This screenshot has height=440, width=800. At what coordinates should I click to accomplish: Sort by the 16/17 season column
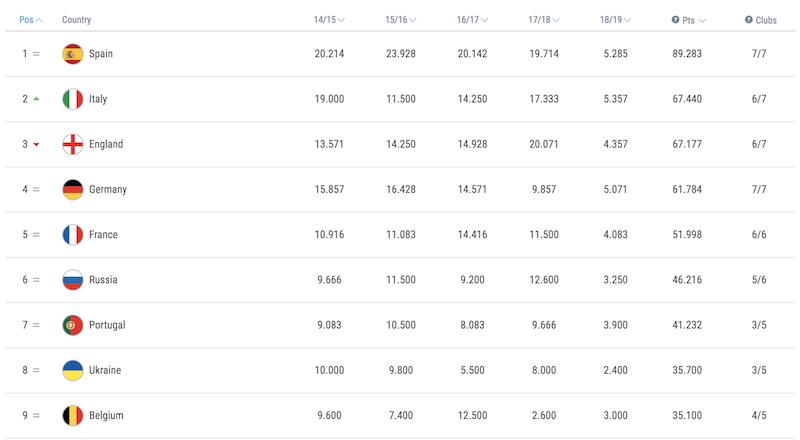click(472, 20)
